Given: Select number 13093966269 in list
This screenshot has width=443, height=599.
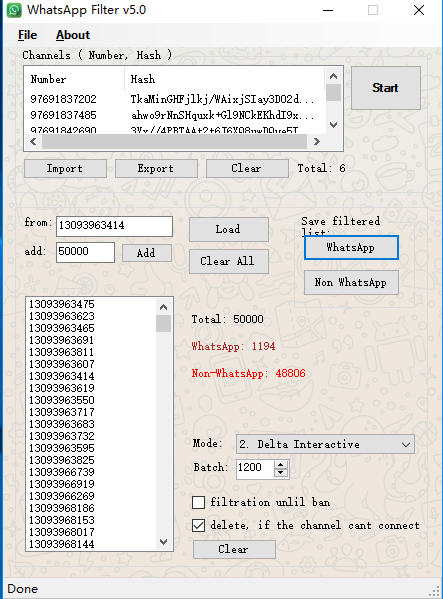Looking at the screenshot, I should [61, 496].
